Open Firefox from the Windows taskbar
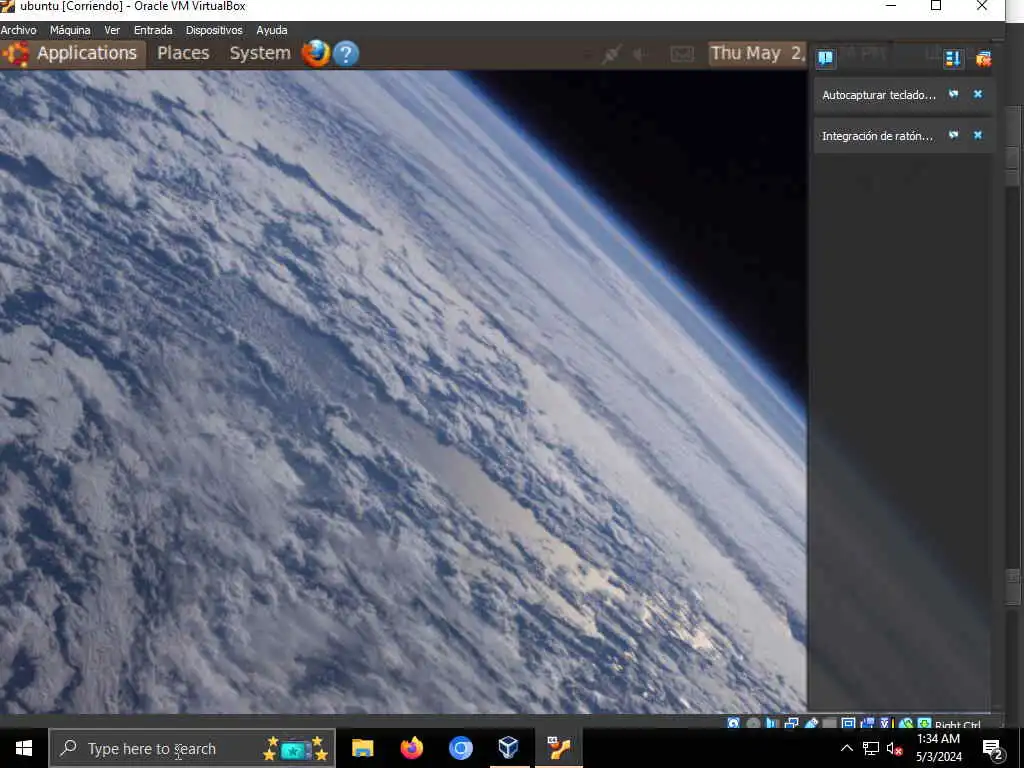 coord(411,748)
